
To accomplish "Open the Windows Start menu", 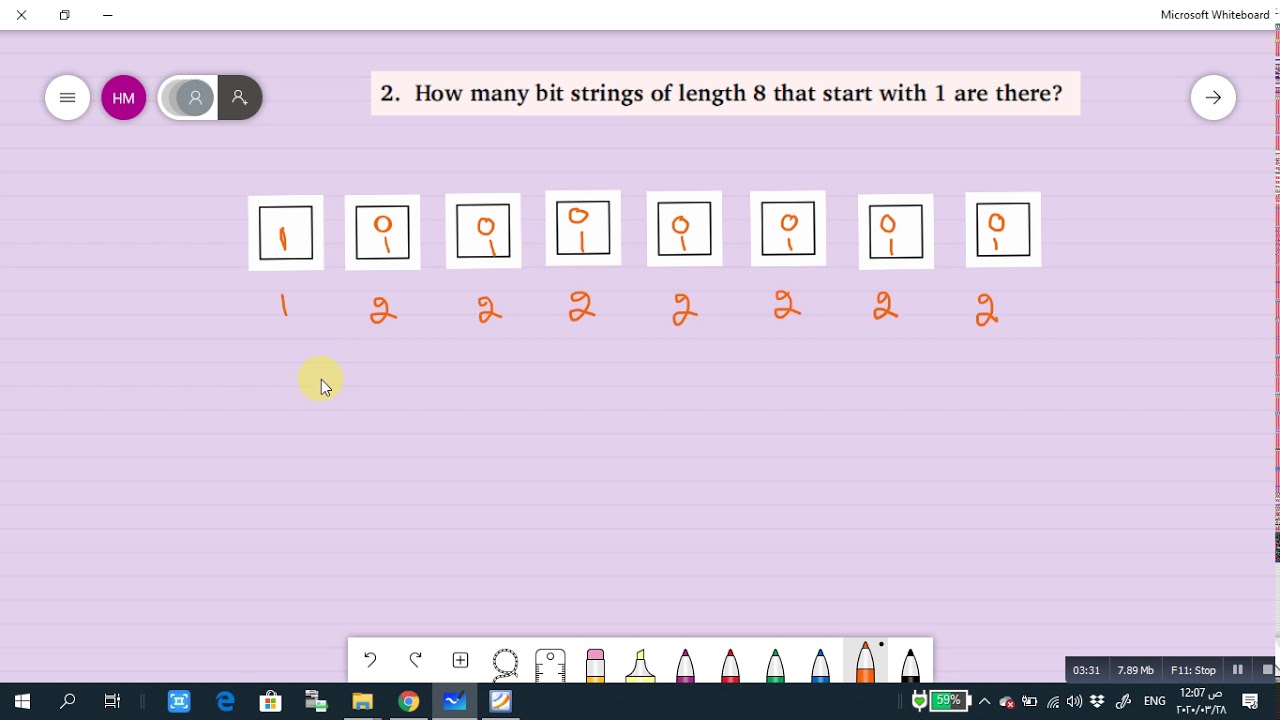I will click(22, 702).
